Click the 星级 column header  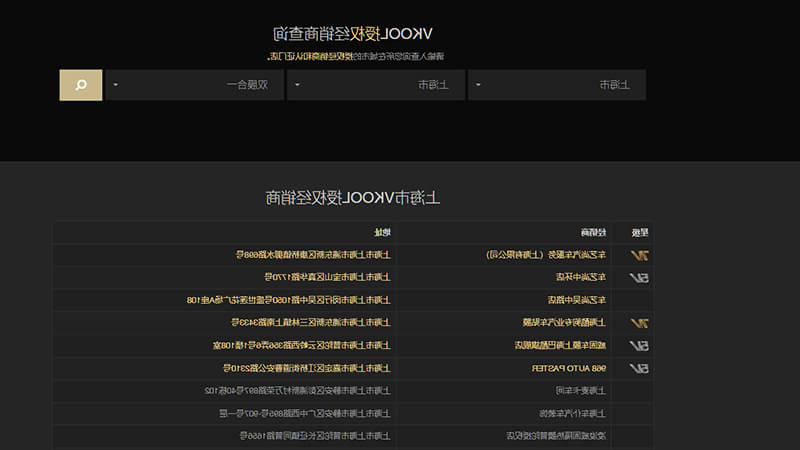click(640, 233)
